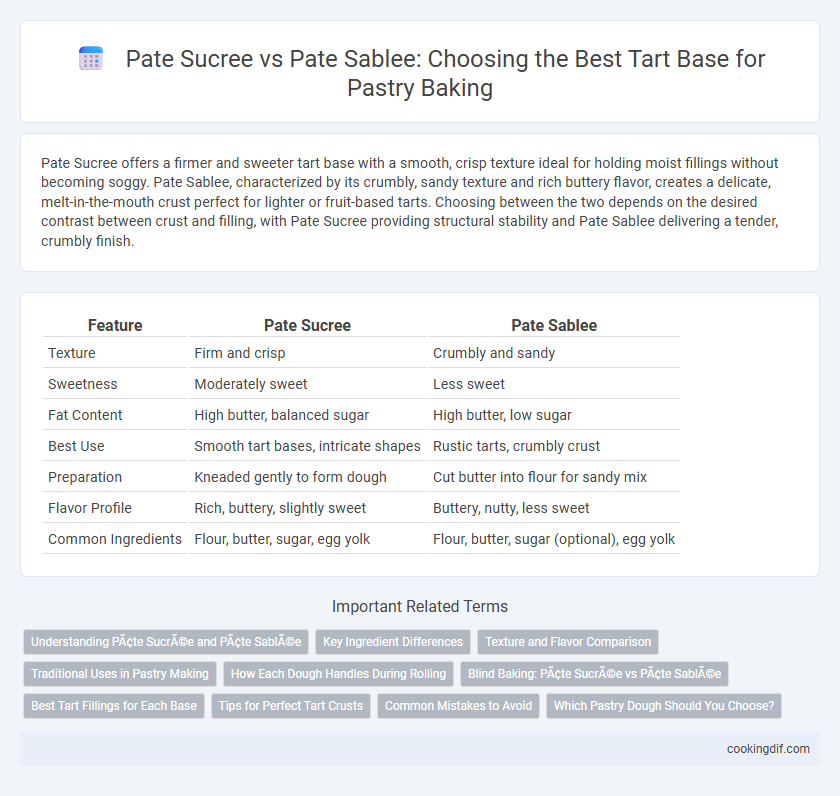The width and height of the screenshot is (840, 796).
Task: Click the page title heading
Action: pyautogui.click(x=445, y=73)
